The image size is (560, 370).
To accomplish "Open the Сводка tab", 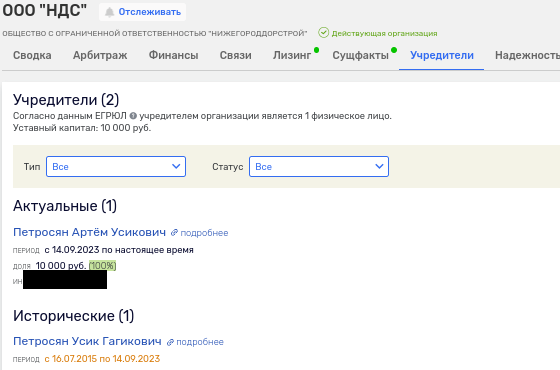I will (32, 55).
